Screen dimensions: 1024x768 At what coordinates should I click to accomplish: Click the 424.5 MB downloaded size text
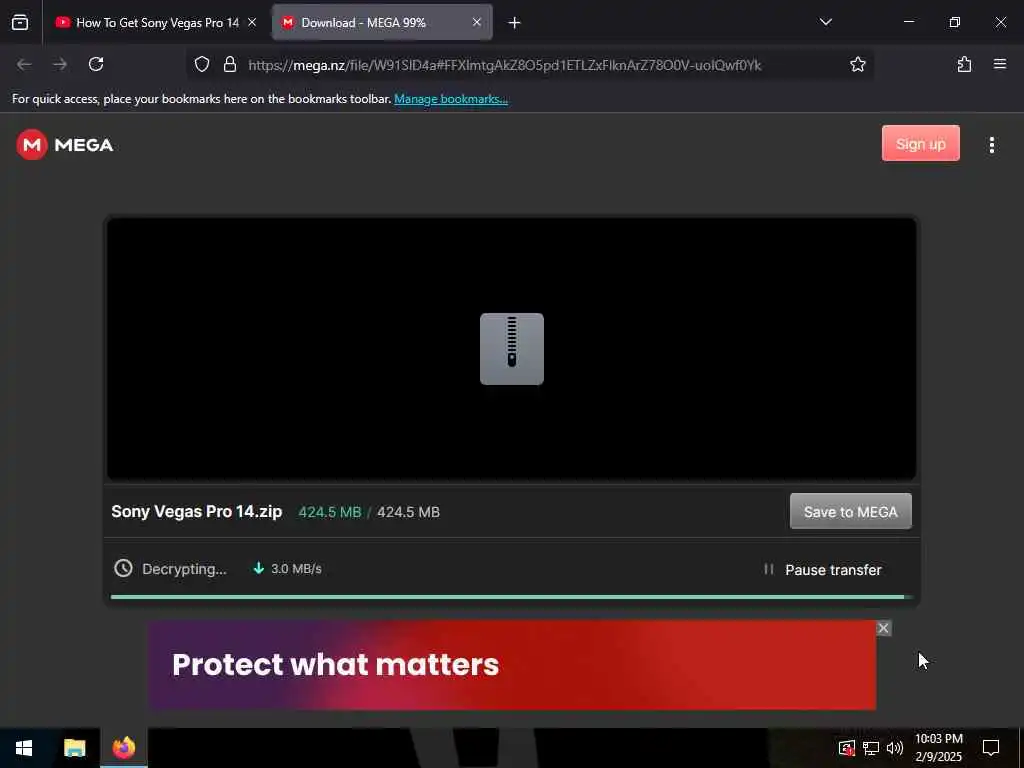tap(330, 512)
